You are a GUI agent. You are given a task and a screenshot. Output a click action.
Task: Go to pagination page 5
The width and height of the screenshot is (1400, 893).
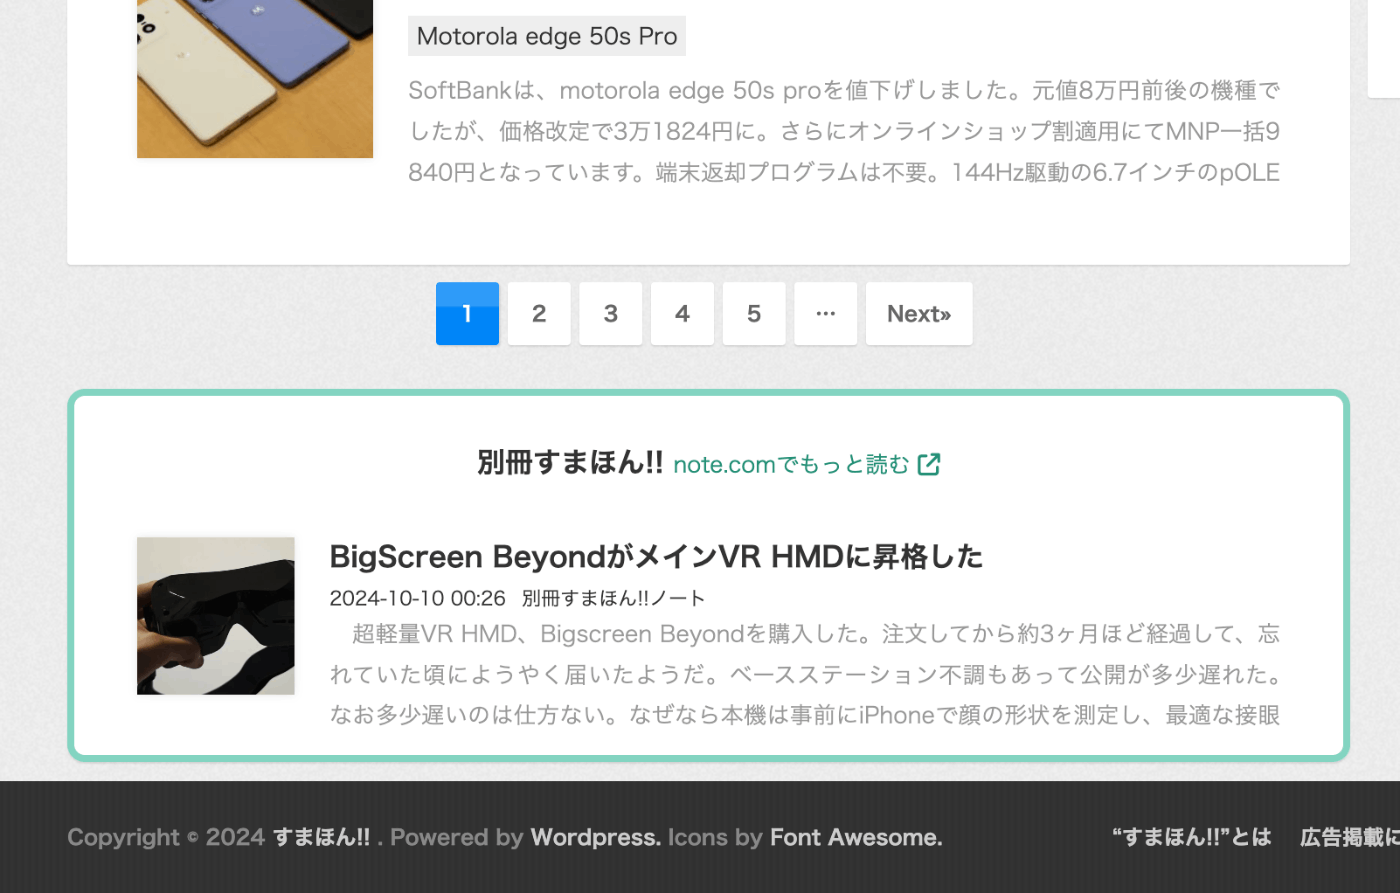click(754, 314)
